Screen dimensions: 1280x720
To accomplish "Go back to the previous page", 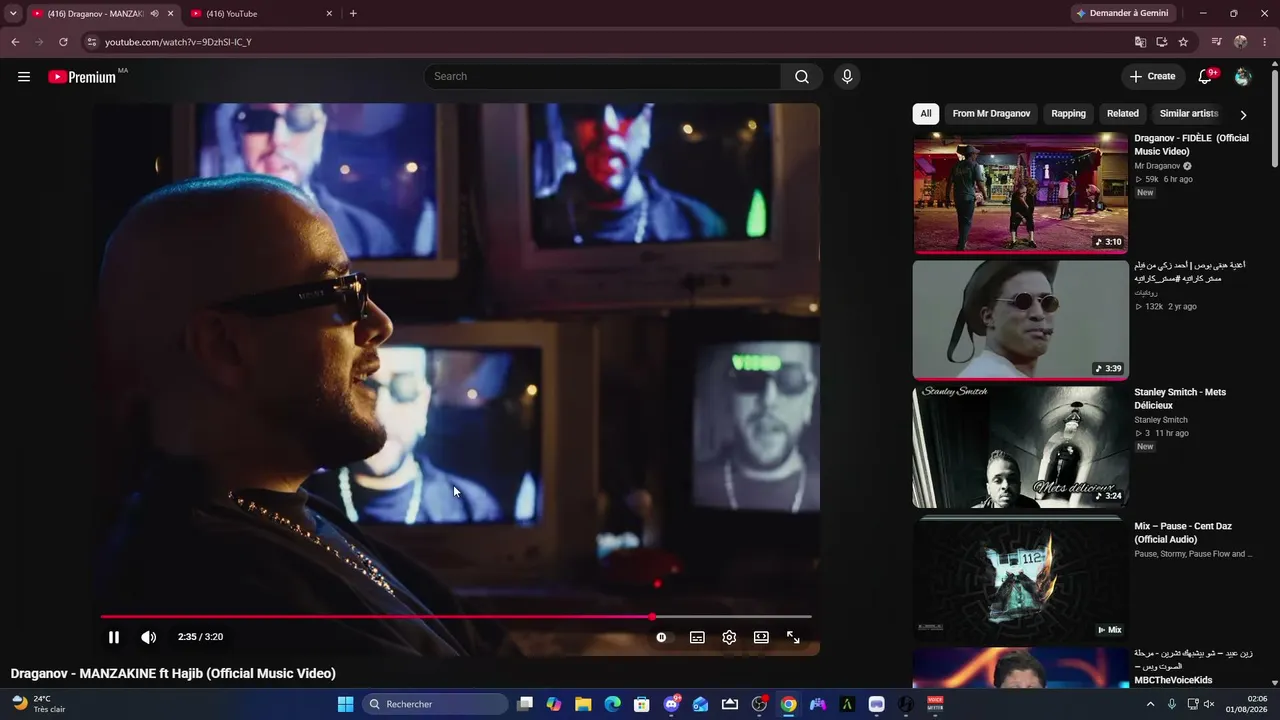I will [x=15, y=42].
